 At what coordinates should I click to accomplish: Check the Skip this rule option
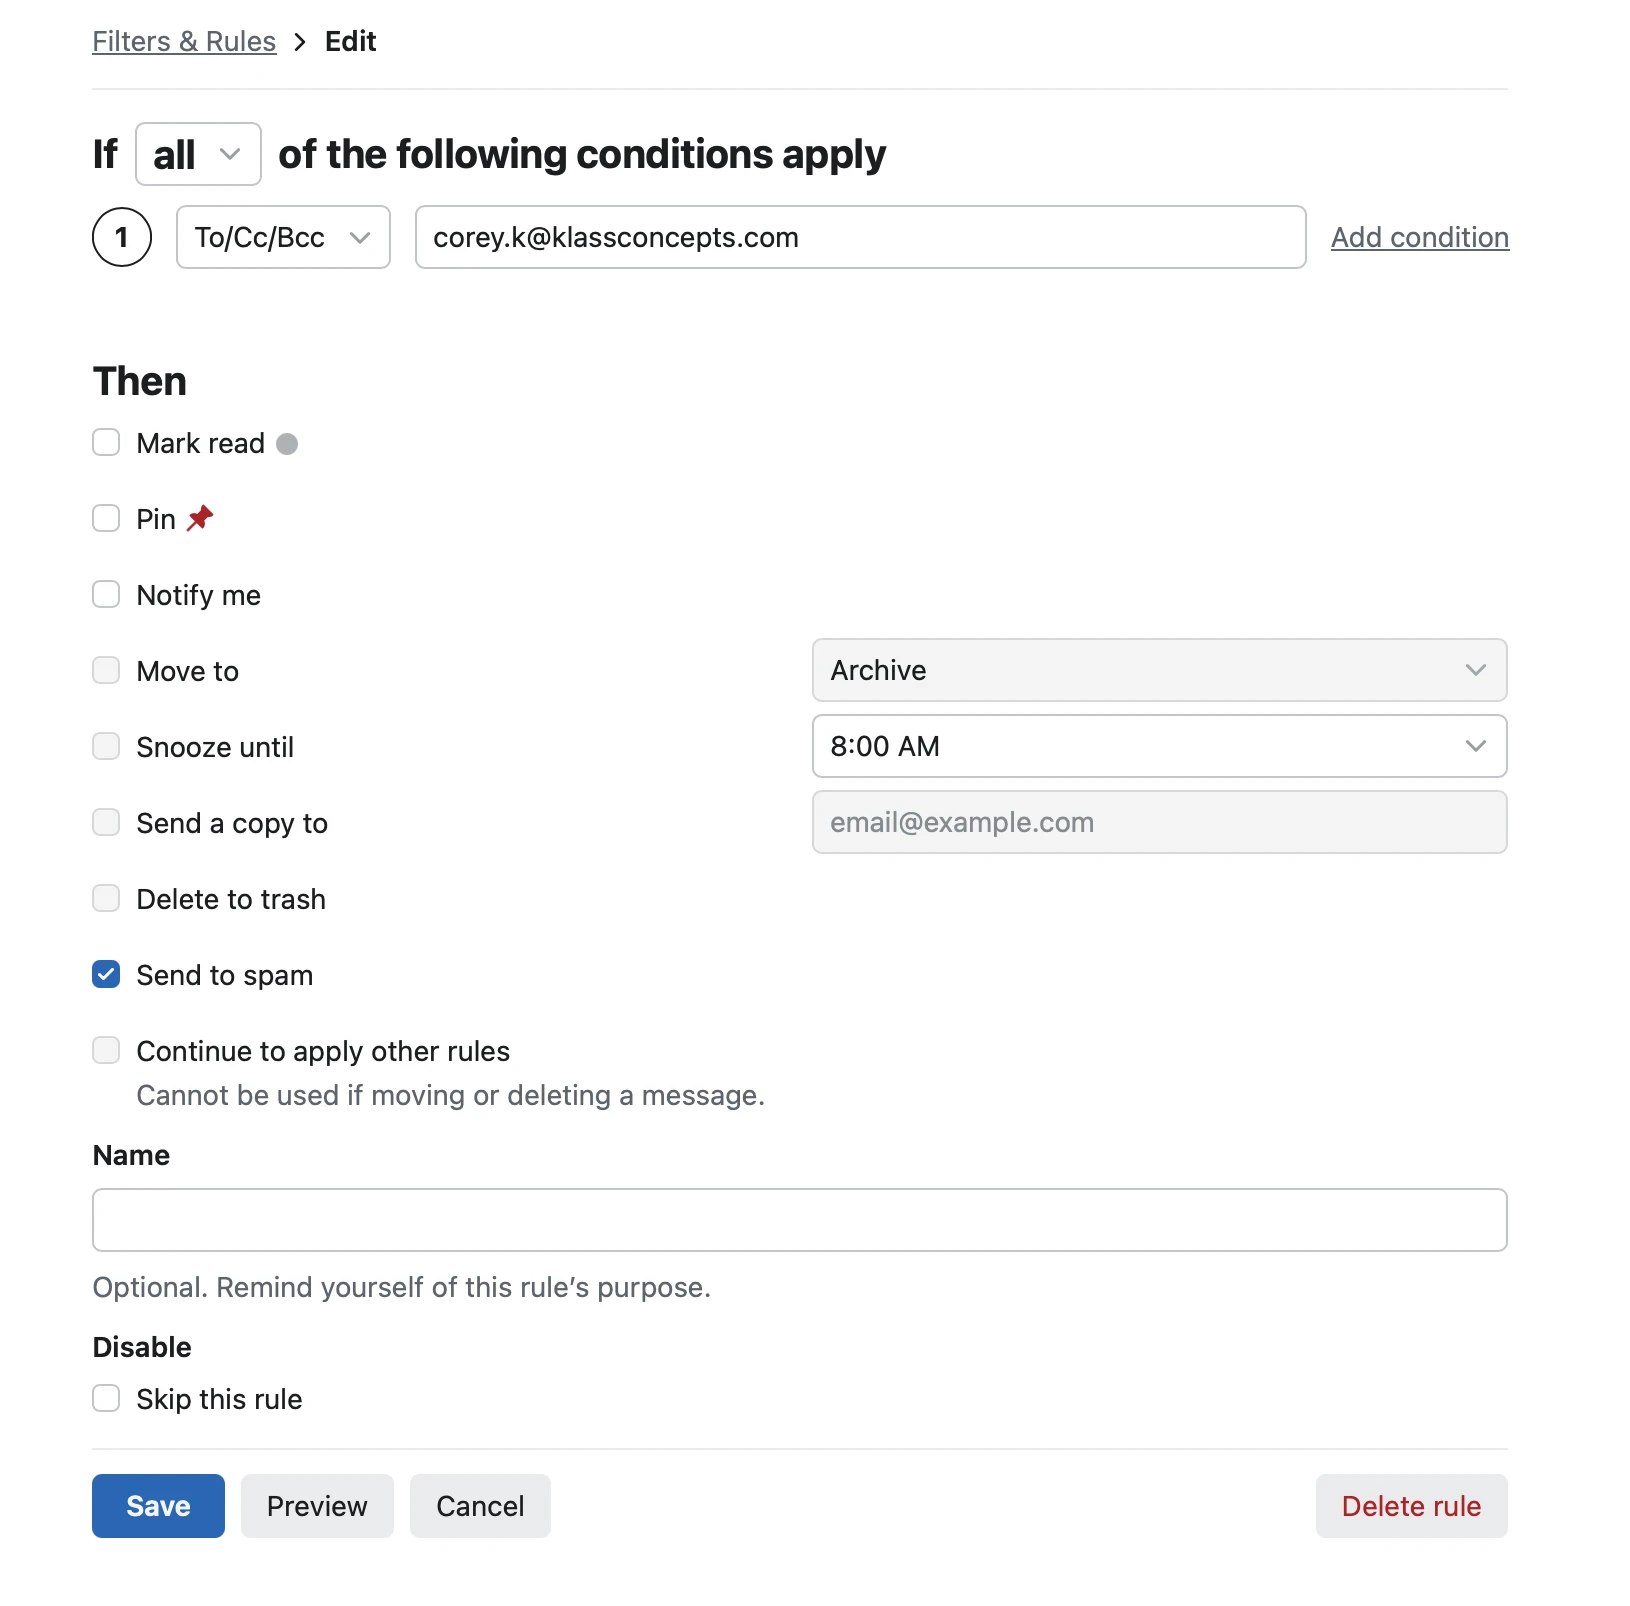tap(106, 1398)
